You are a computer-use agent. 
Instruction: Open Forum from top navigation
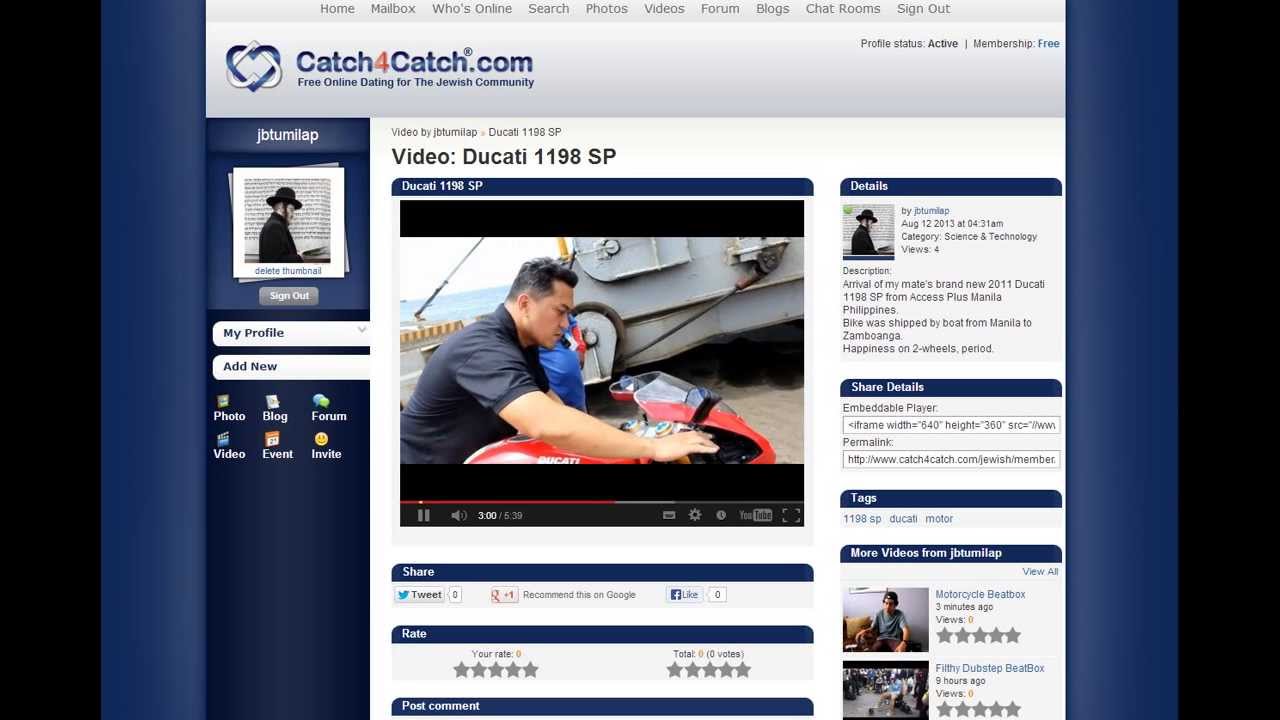click(x=720, y=9)
